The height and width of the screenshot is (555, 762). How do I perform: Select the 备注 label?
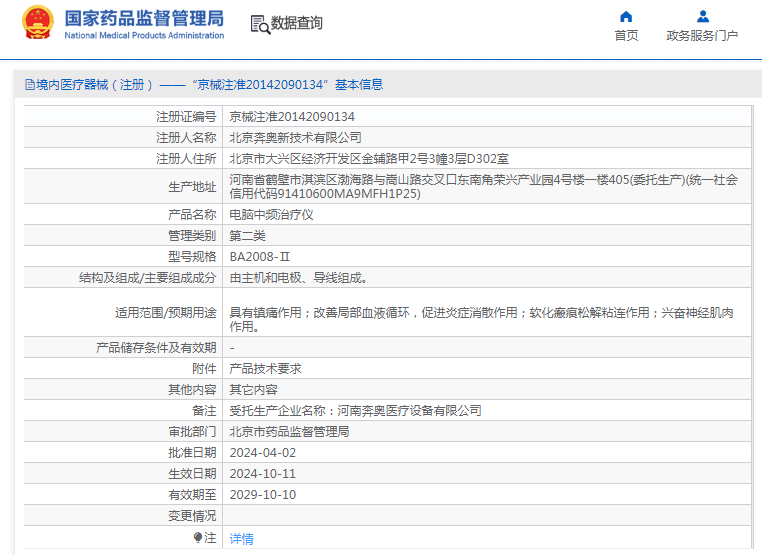(x=204, y=411)
